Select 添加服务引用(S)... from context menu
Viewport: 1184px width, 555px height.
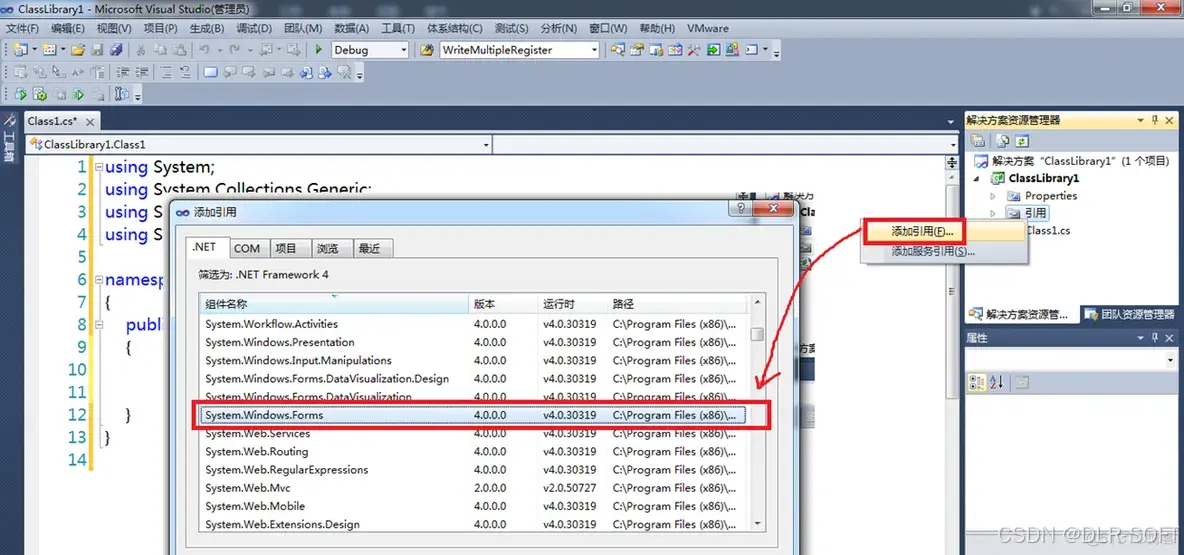click(x=933, y=251)
